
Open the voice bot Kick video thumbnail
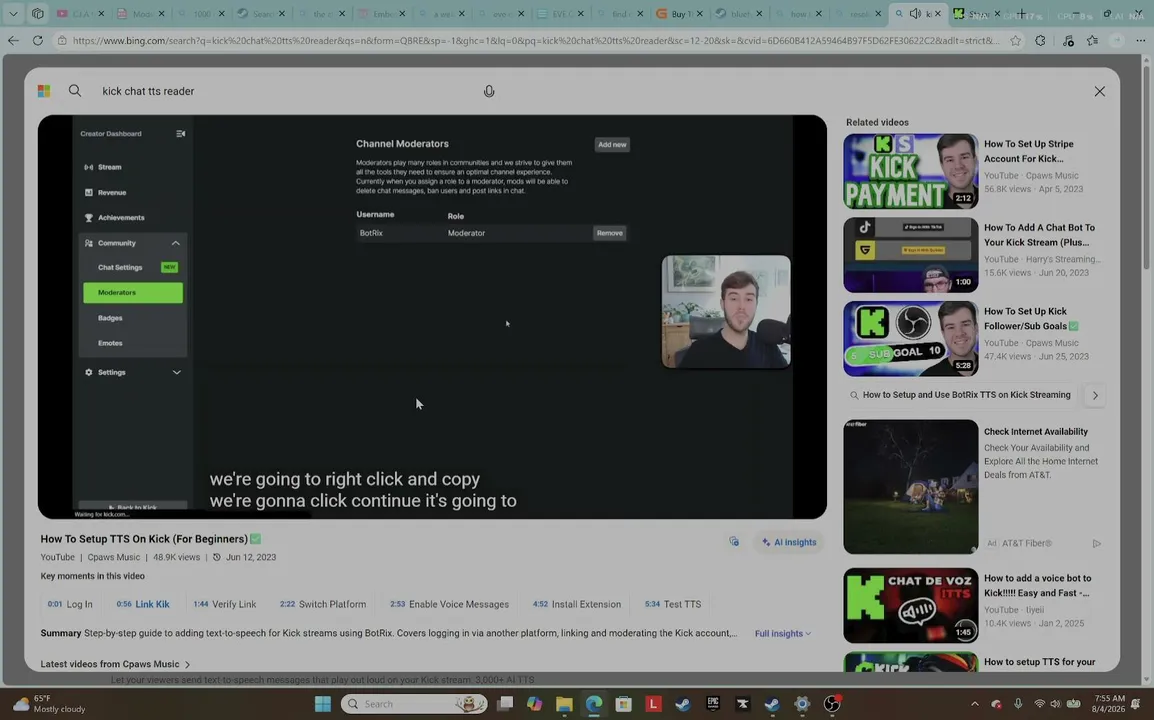pos(910,605)
